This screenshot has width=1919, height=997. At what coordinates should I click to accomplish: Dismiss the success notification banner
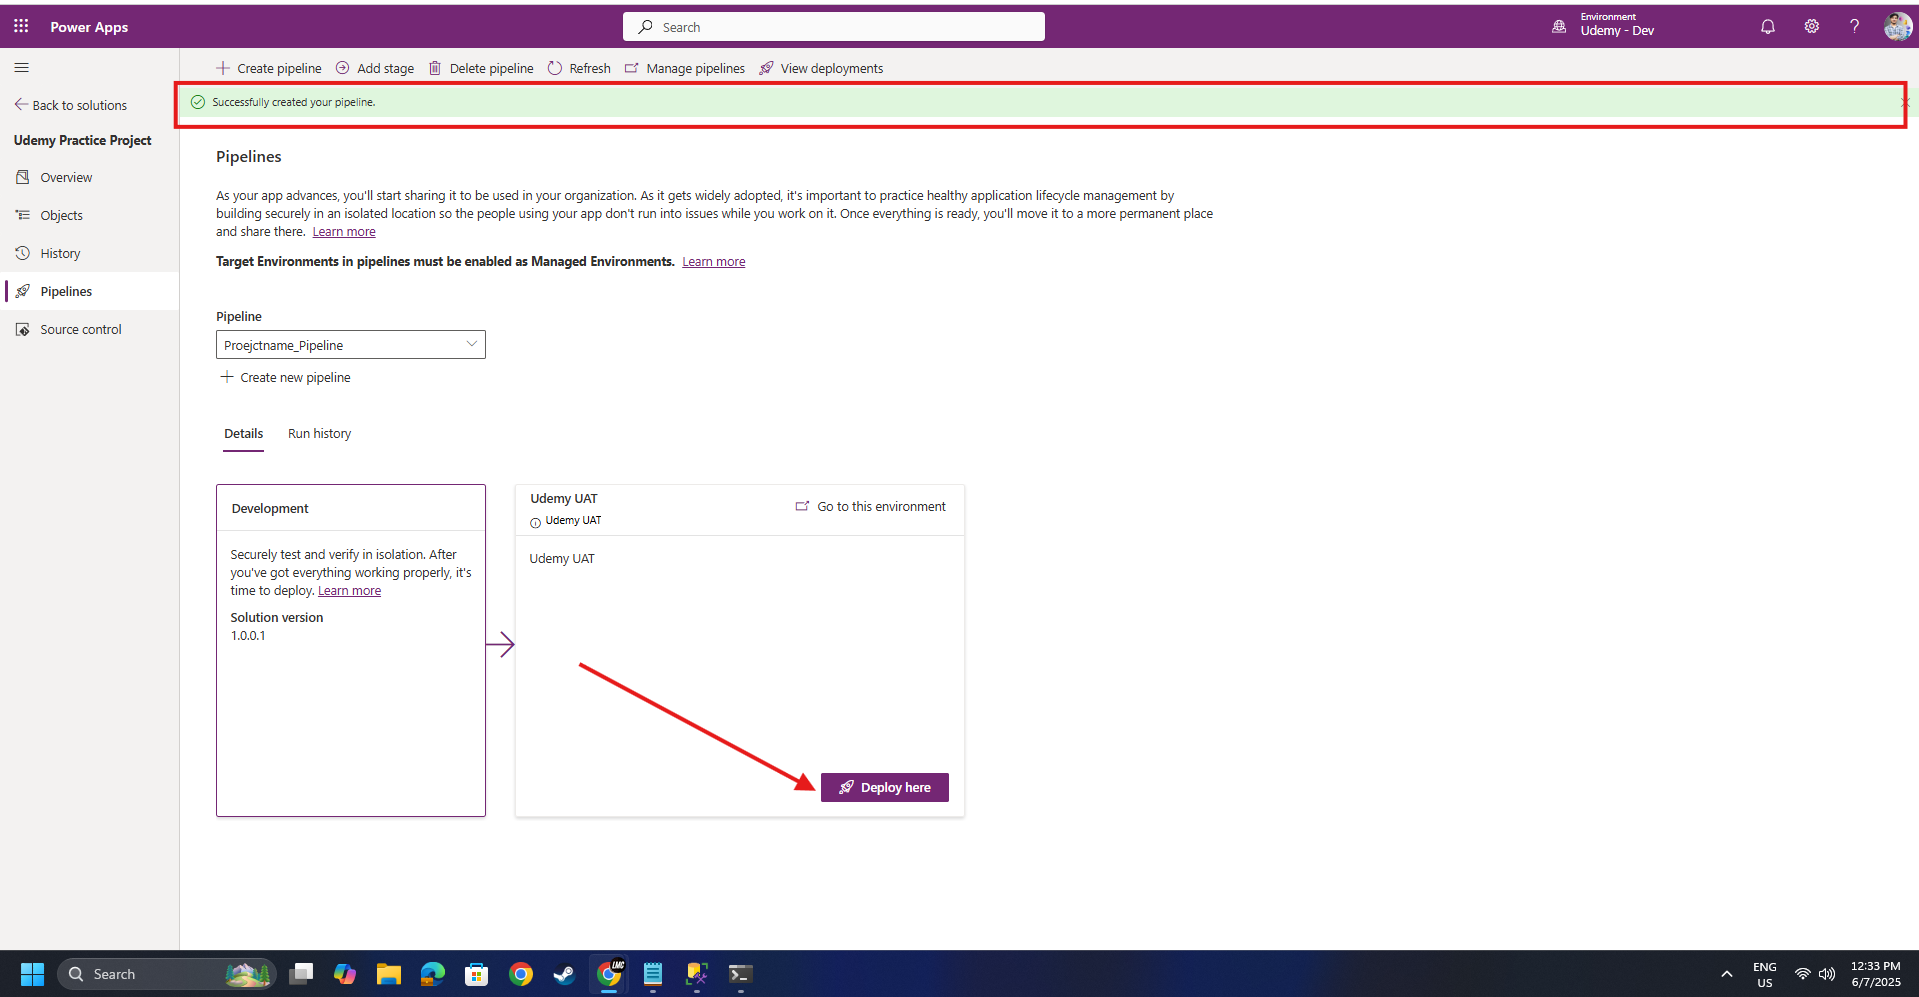click(x=1904, y=102)
